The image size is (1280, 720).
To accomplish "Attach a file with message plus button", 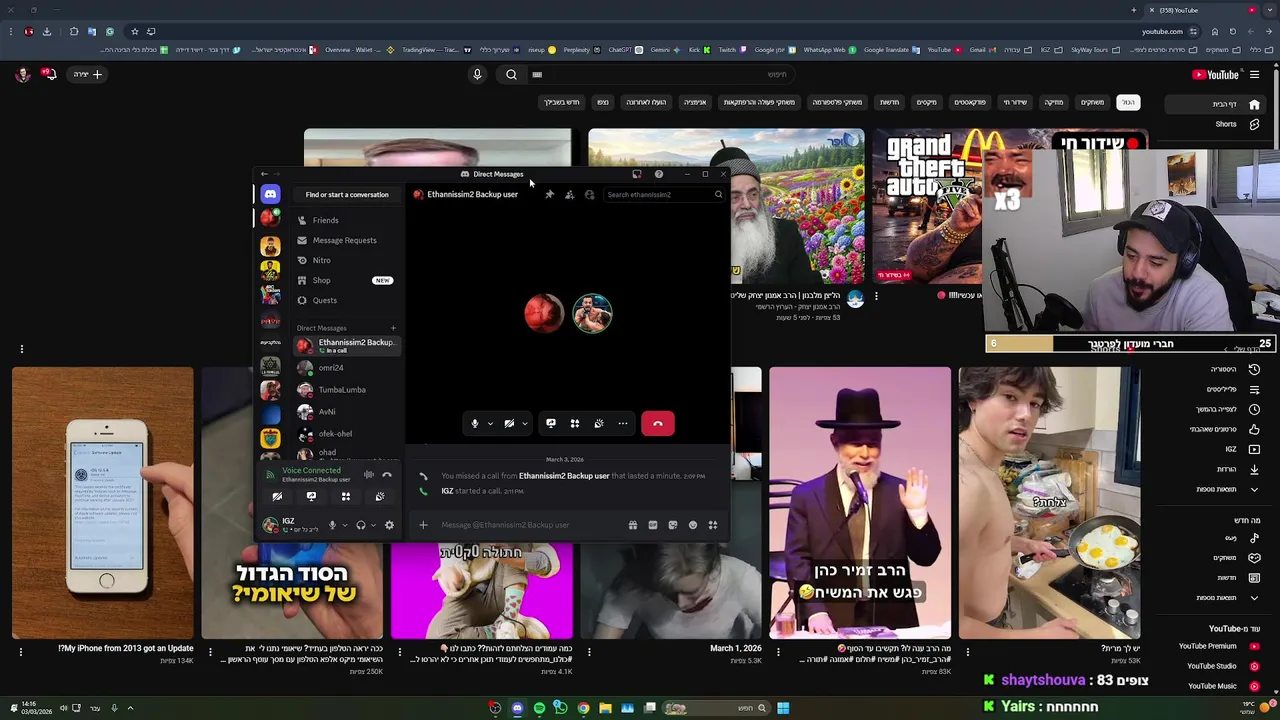I will (423, 525).
